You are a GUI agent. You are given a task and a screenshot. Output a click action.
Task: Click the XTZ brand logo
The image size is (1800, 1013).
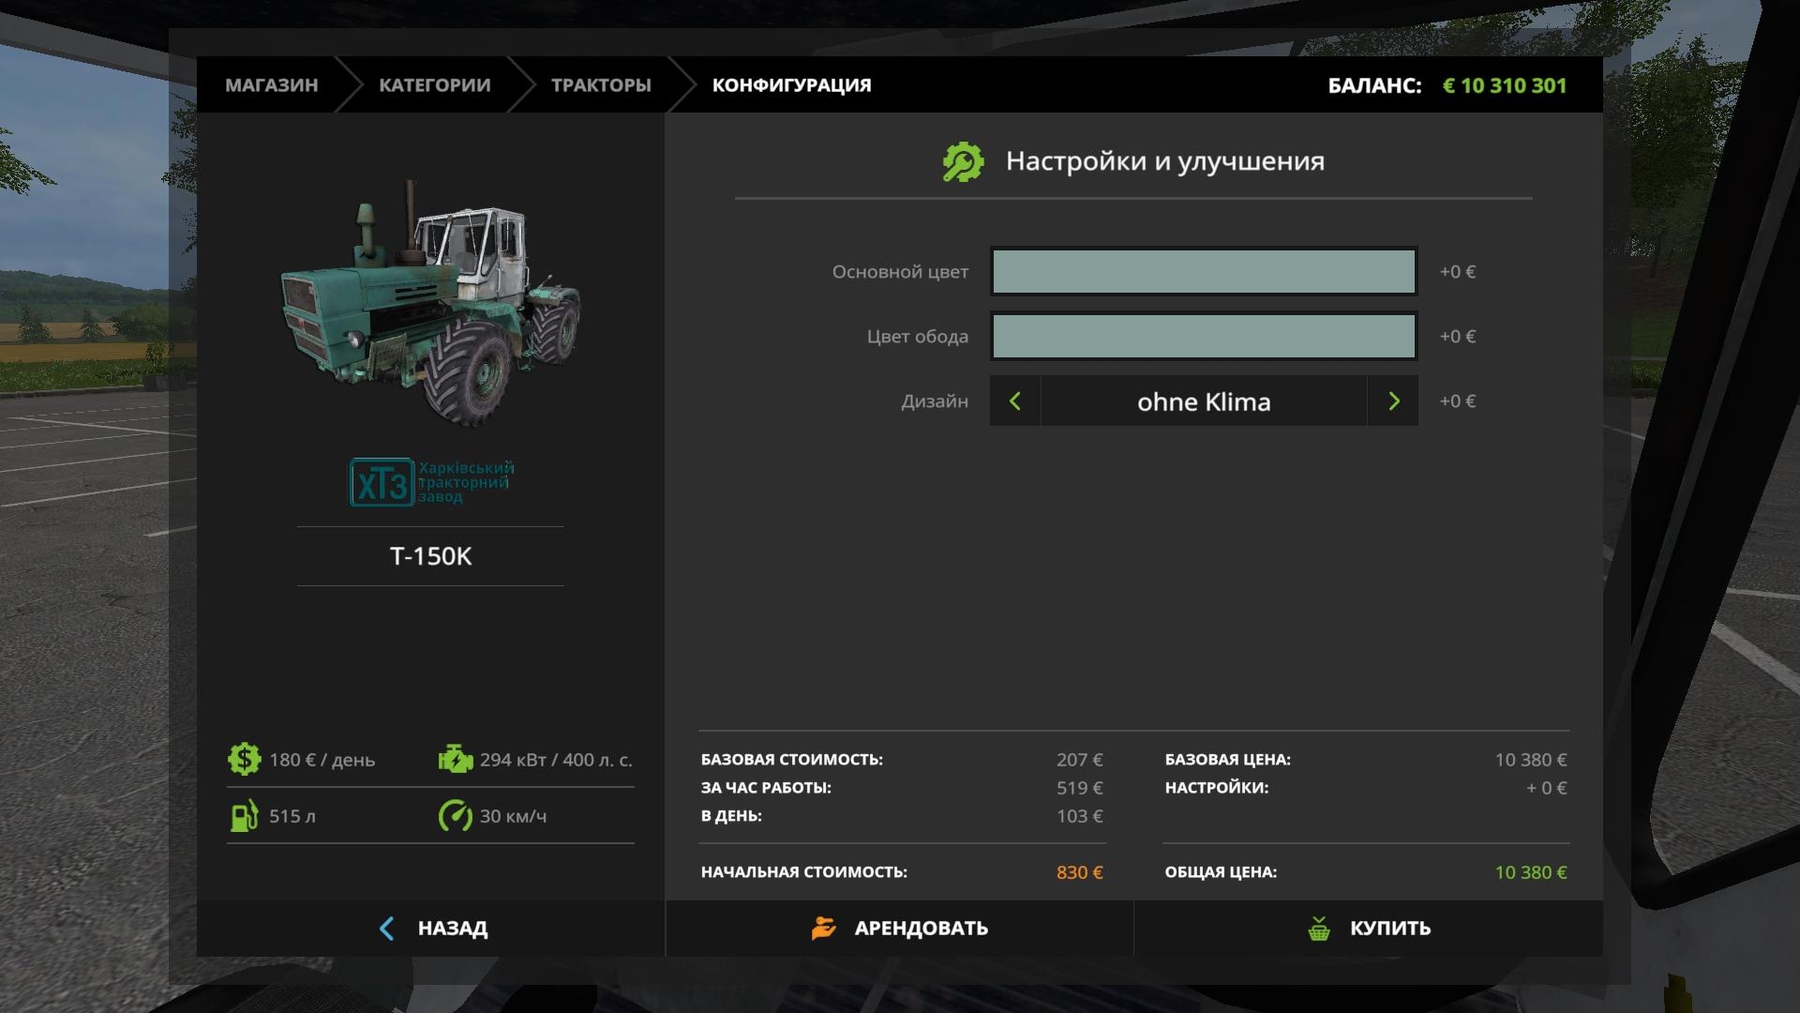431,482
